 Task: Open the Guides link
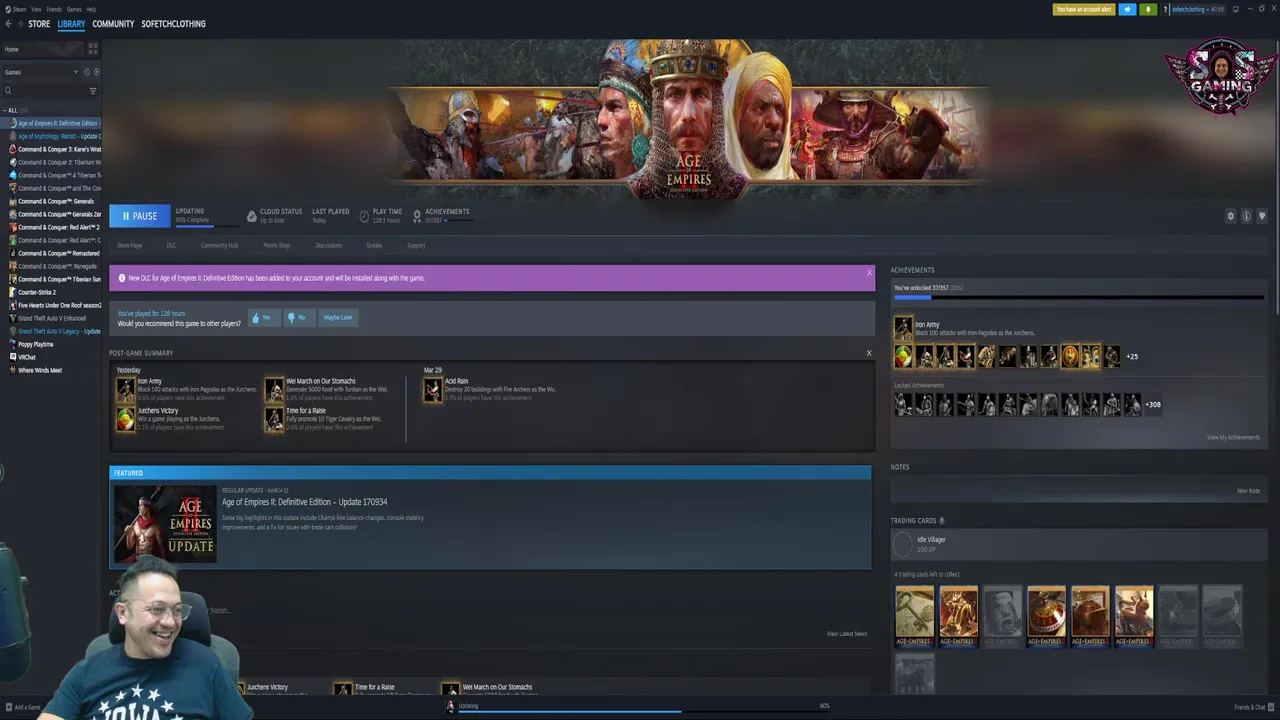[374, 245]
